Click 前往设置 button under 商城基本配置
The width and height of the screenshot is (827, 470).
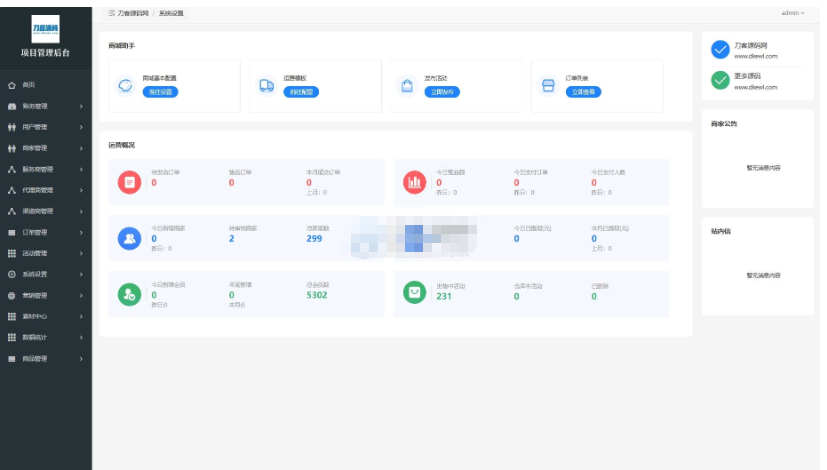pos(160,91)
